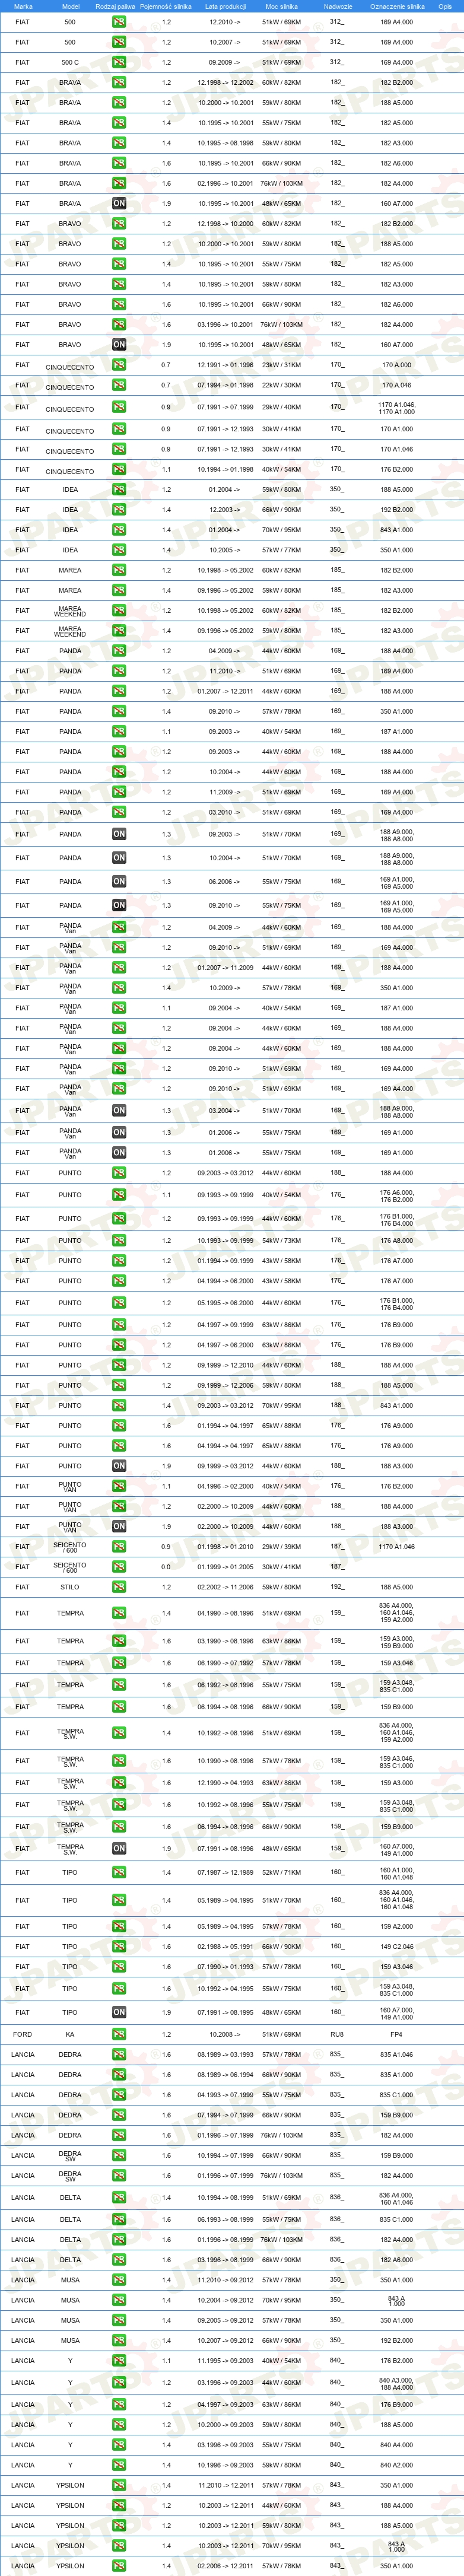Click the '23kW / 31KM' power cell
Image resolution: width=464 pixels, height=2576 pixels.
tap(281, 365)
